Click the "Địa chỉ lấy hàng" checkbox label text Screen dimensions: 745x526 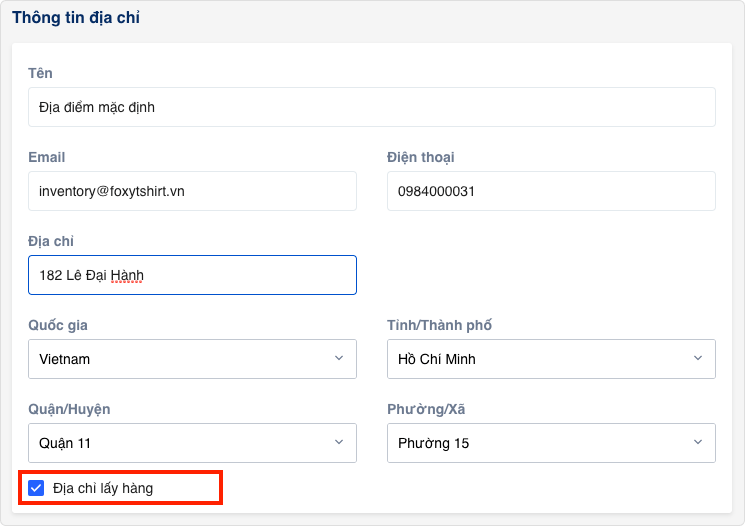click(x=103, y=488)
